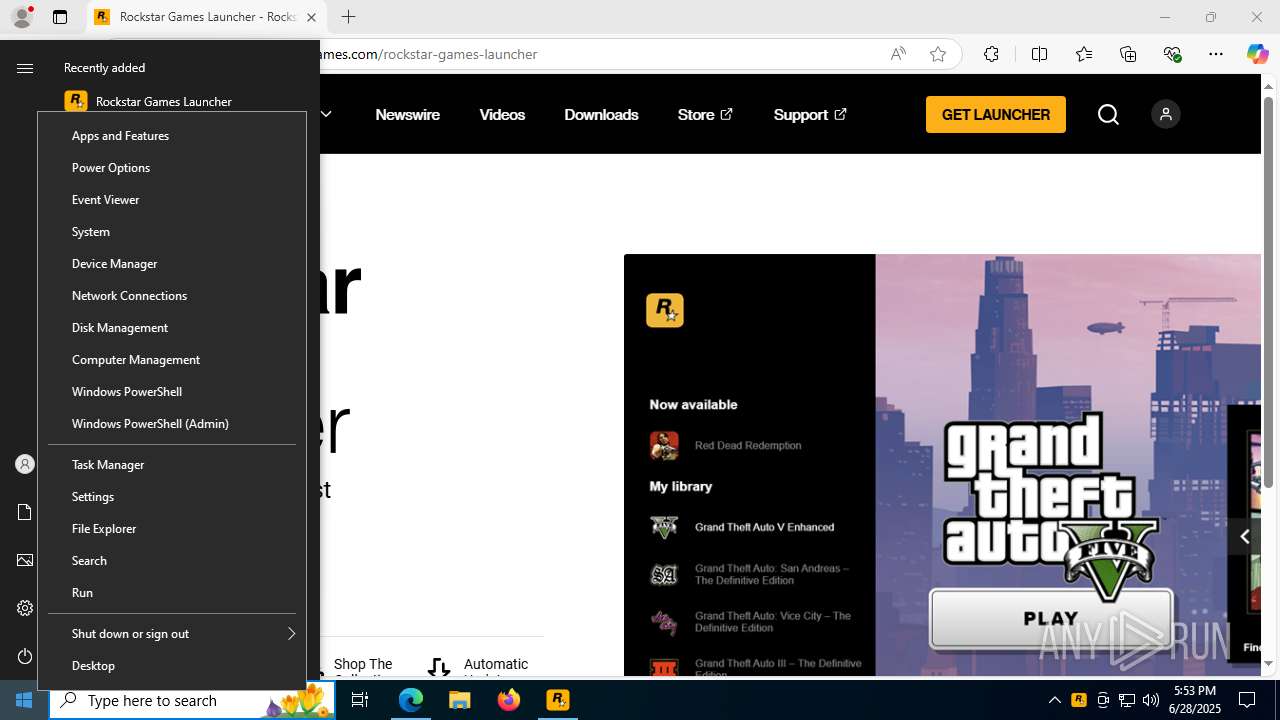Screen dimensions: 1280x720
Task: Launch Windows PowerShell (non-admin) entry
Action: 172,391
